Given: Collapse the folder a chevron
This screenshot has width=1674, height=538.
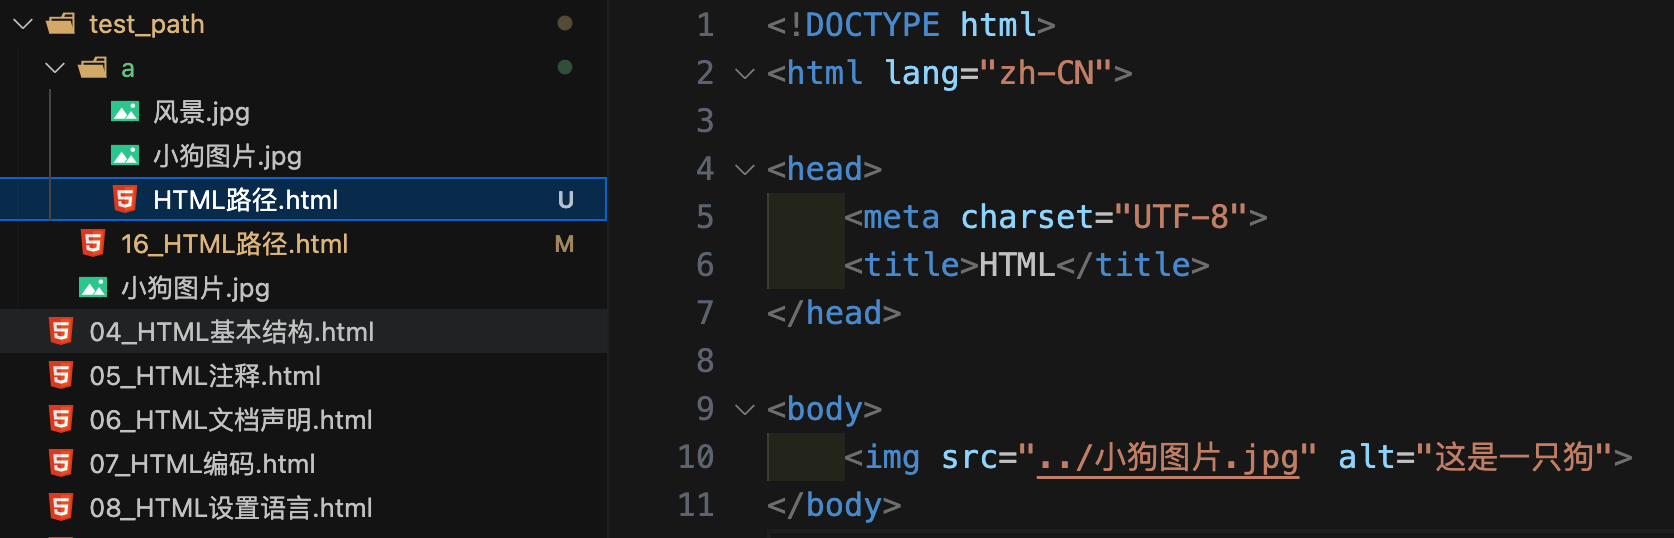Looking at the screenshot, I should (x=55, y=68).
